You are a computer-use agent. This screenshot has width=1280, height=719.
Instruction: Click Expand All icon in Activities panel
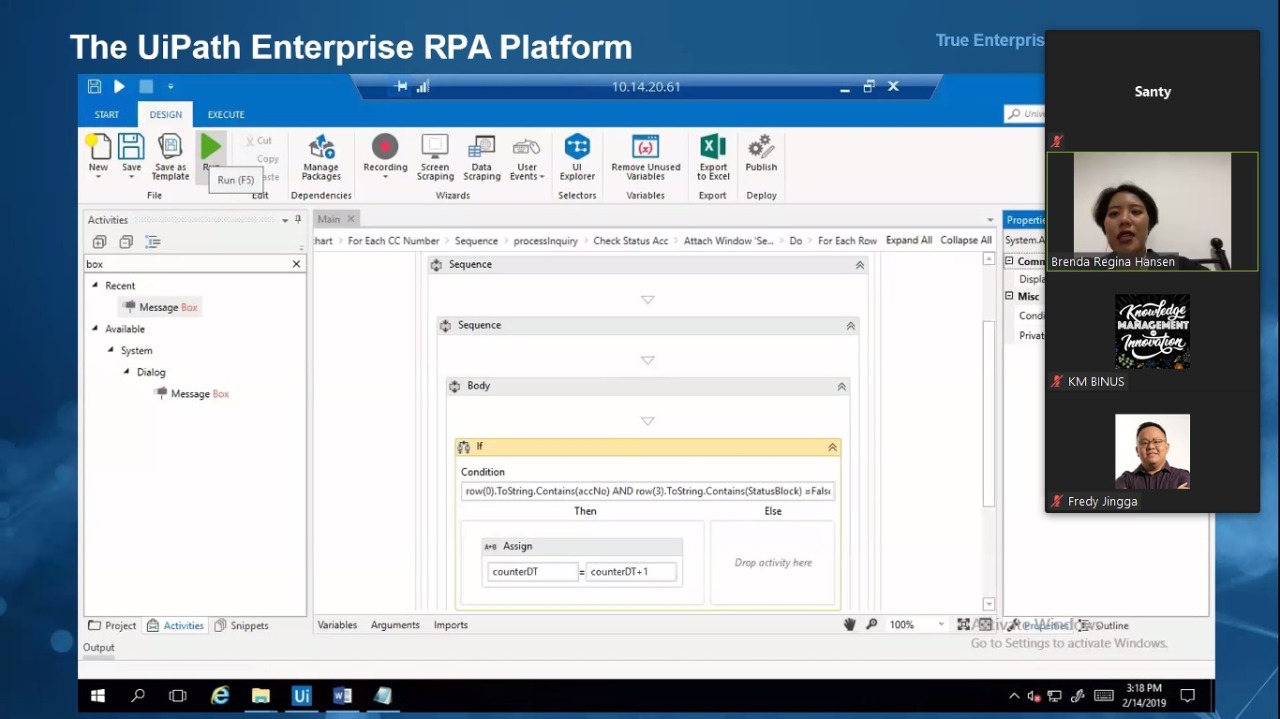point(99,242)
